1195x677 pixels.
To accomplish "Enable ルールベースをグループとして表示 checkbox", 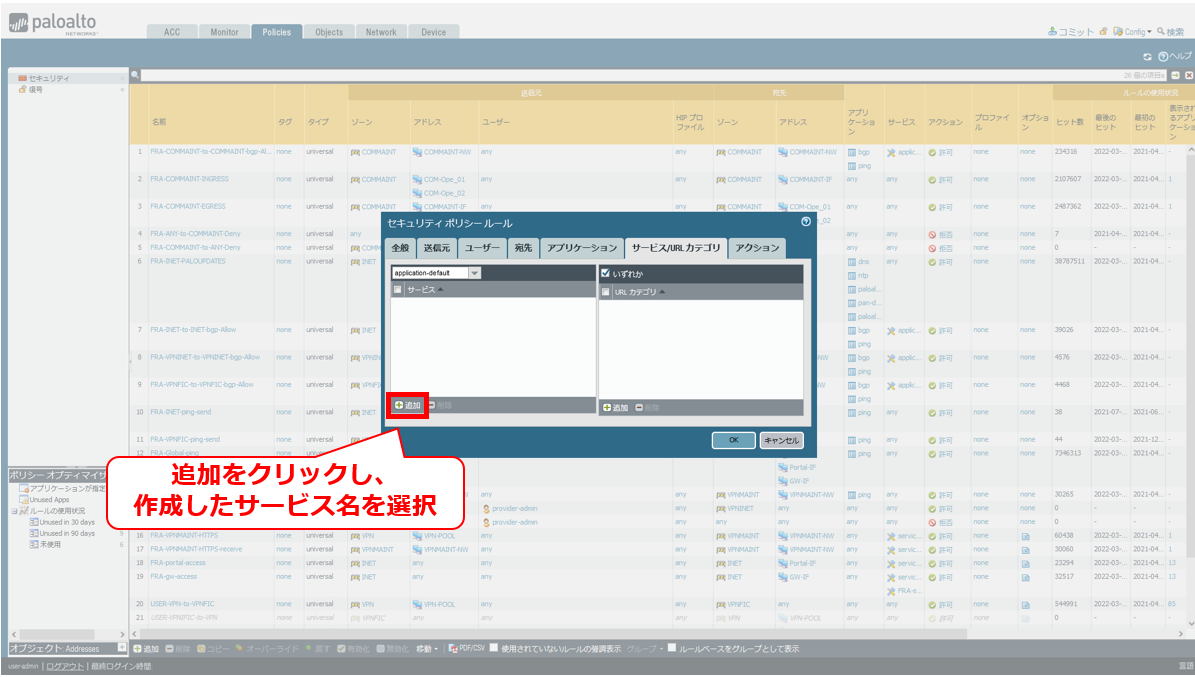I will click(x=671, y=648).
